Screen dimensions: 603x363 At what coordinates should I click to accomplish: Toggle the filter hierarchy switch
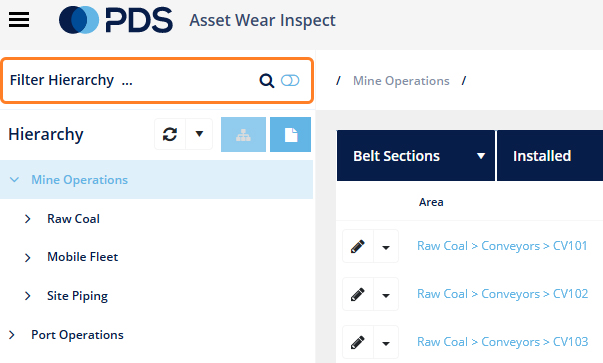(x=290, y=80)
